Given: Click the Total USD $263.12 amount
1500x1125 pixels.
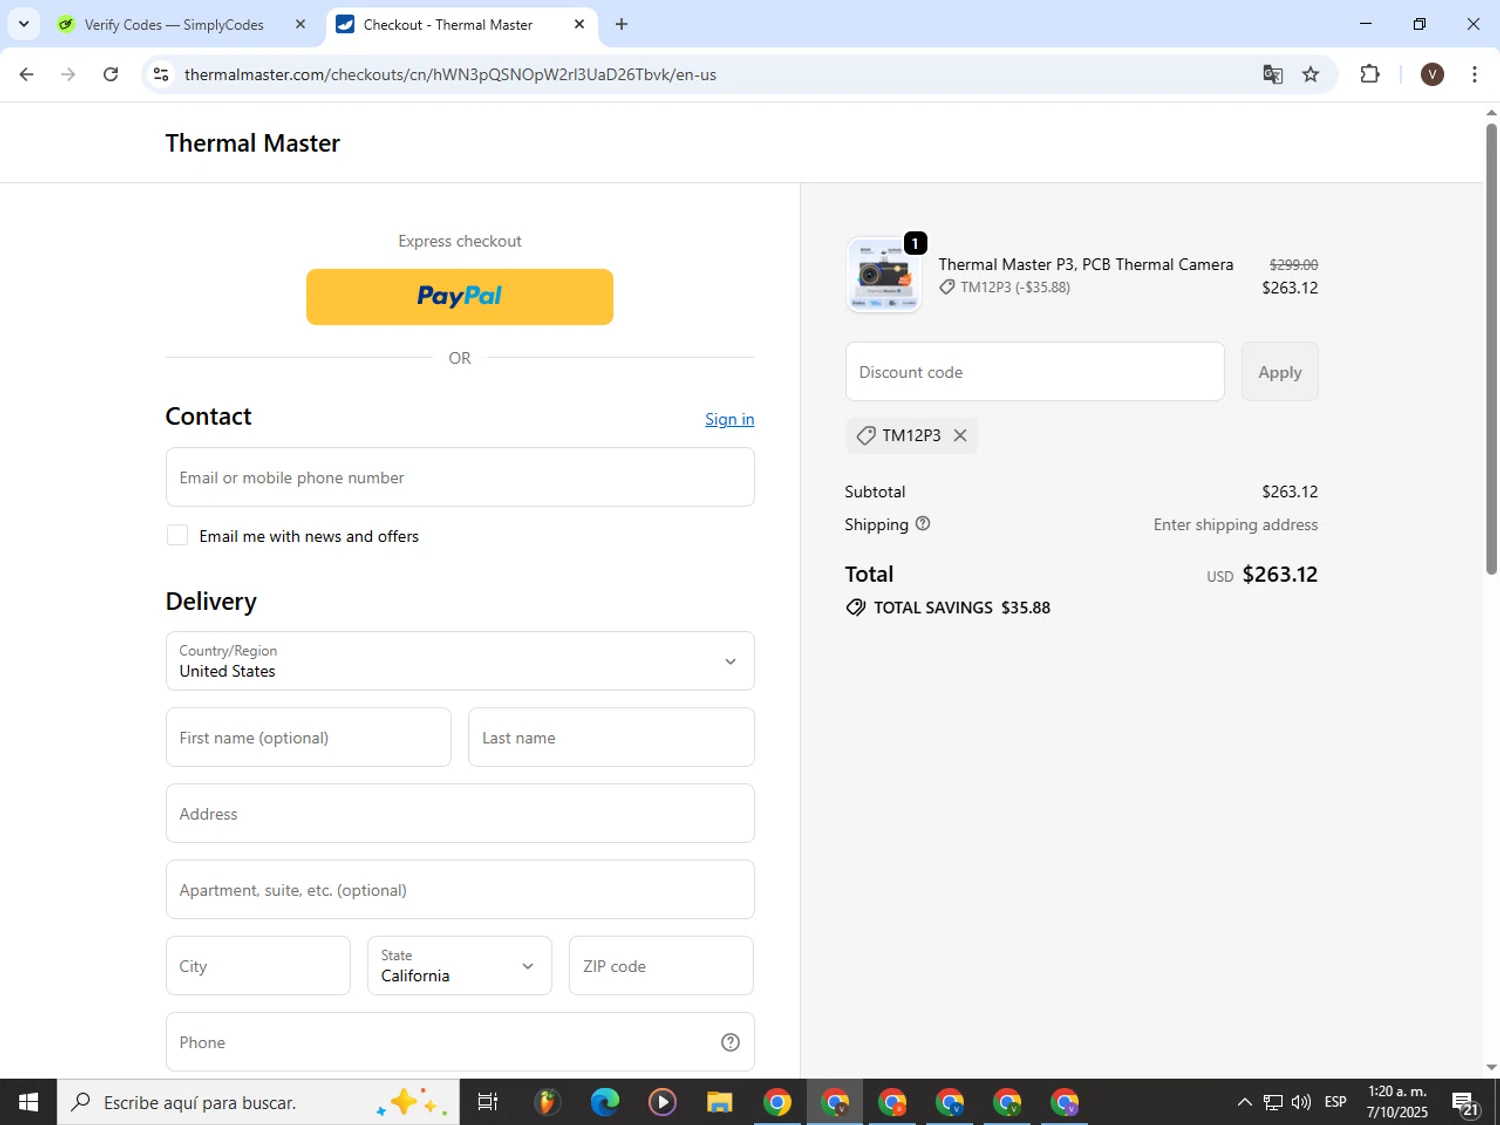Looking at the screenshot, I should click(1262, 574).
